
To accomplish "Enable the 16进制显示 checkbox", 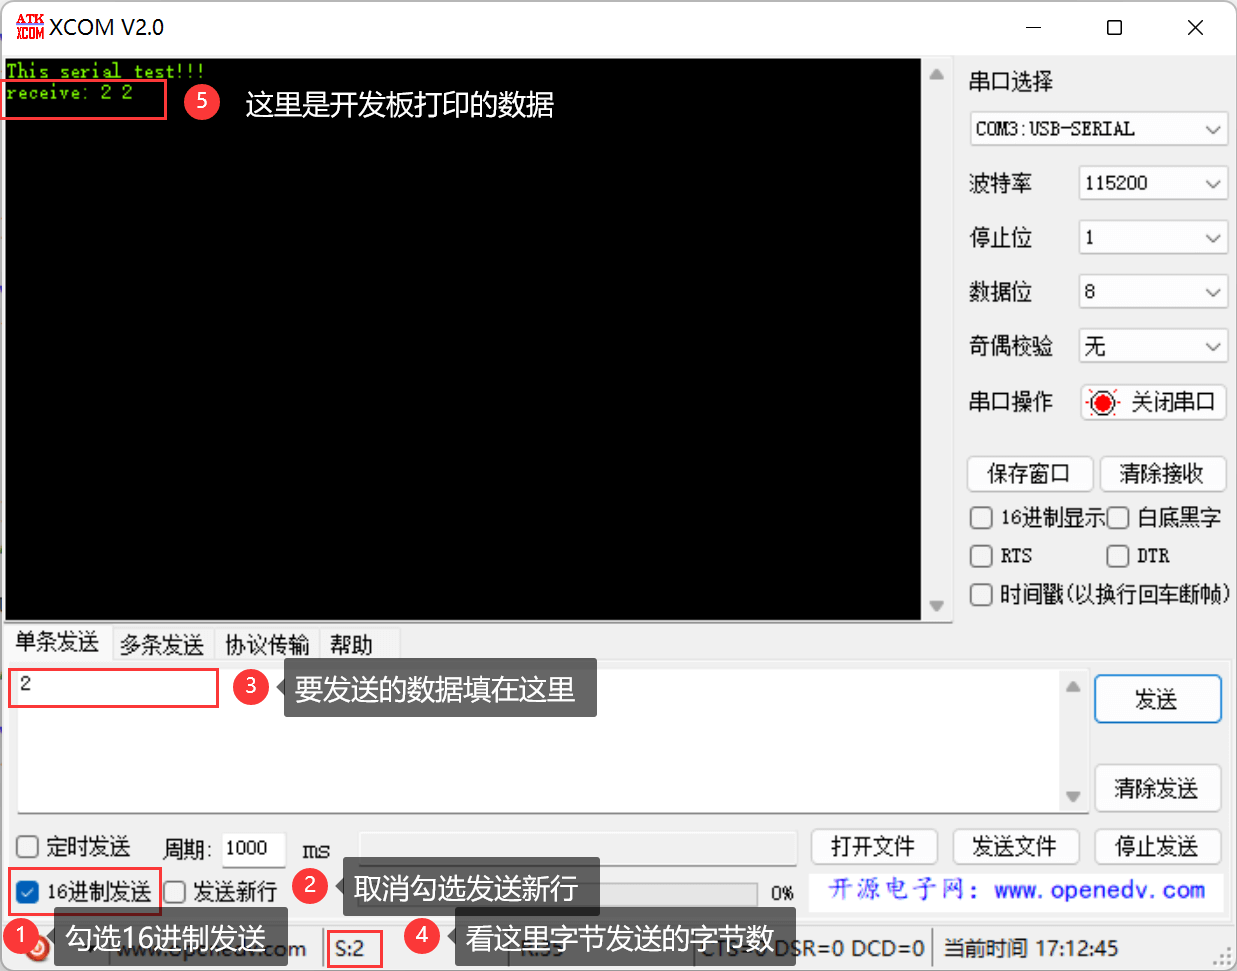I will click(x=981, y=517).
